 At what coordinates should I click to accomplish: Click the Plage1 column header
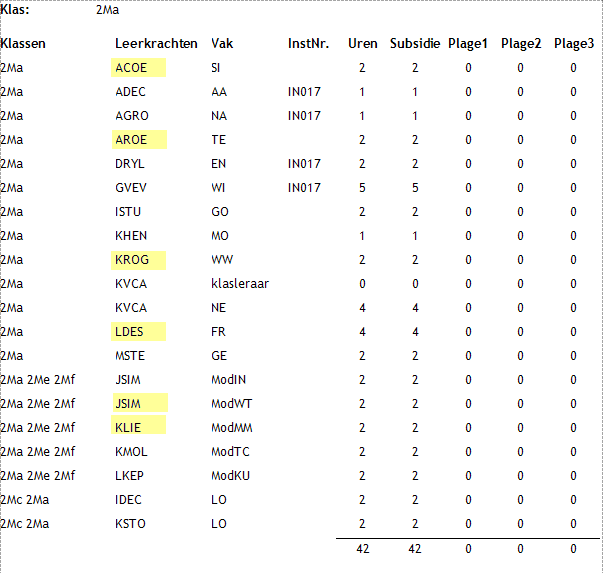click(x=468, y=43)
